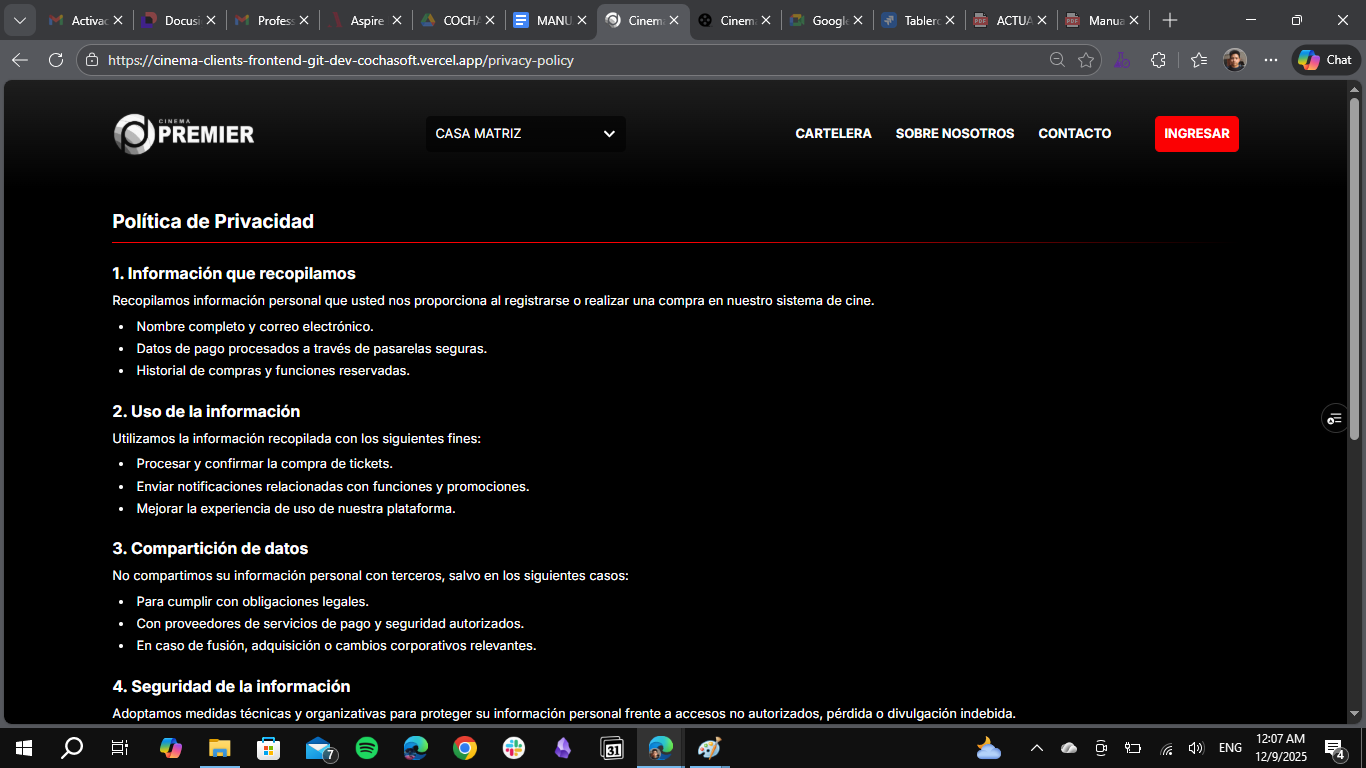Show hidden system tray icons chevron

pos(1036,748)
